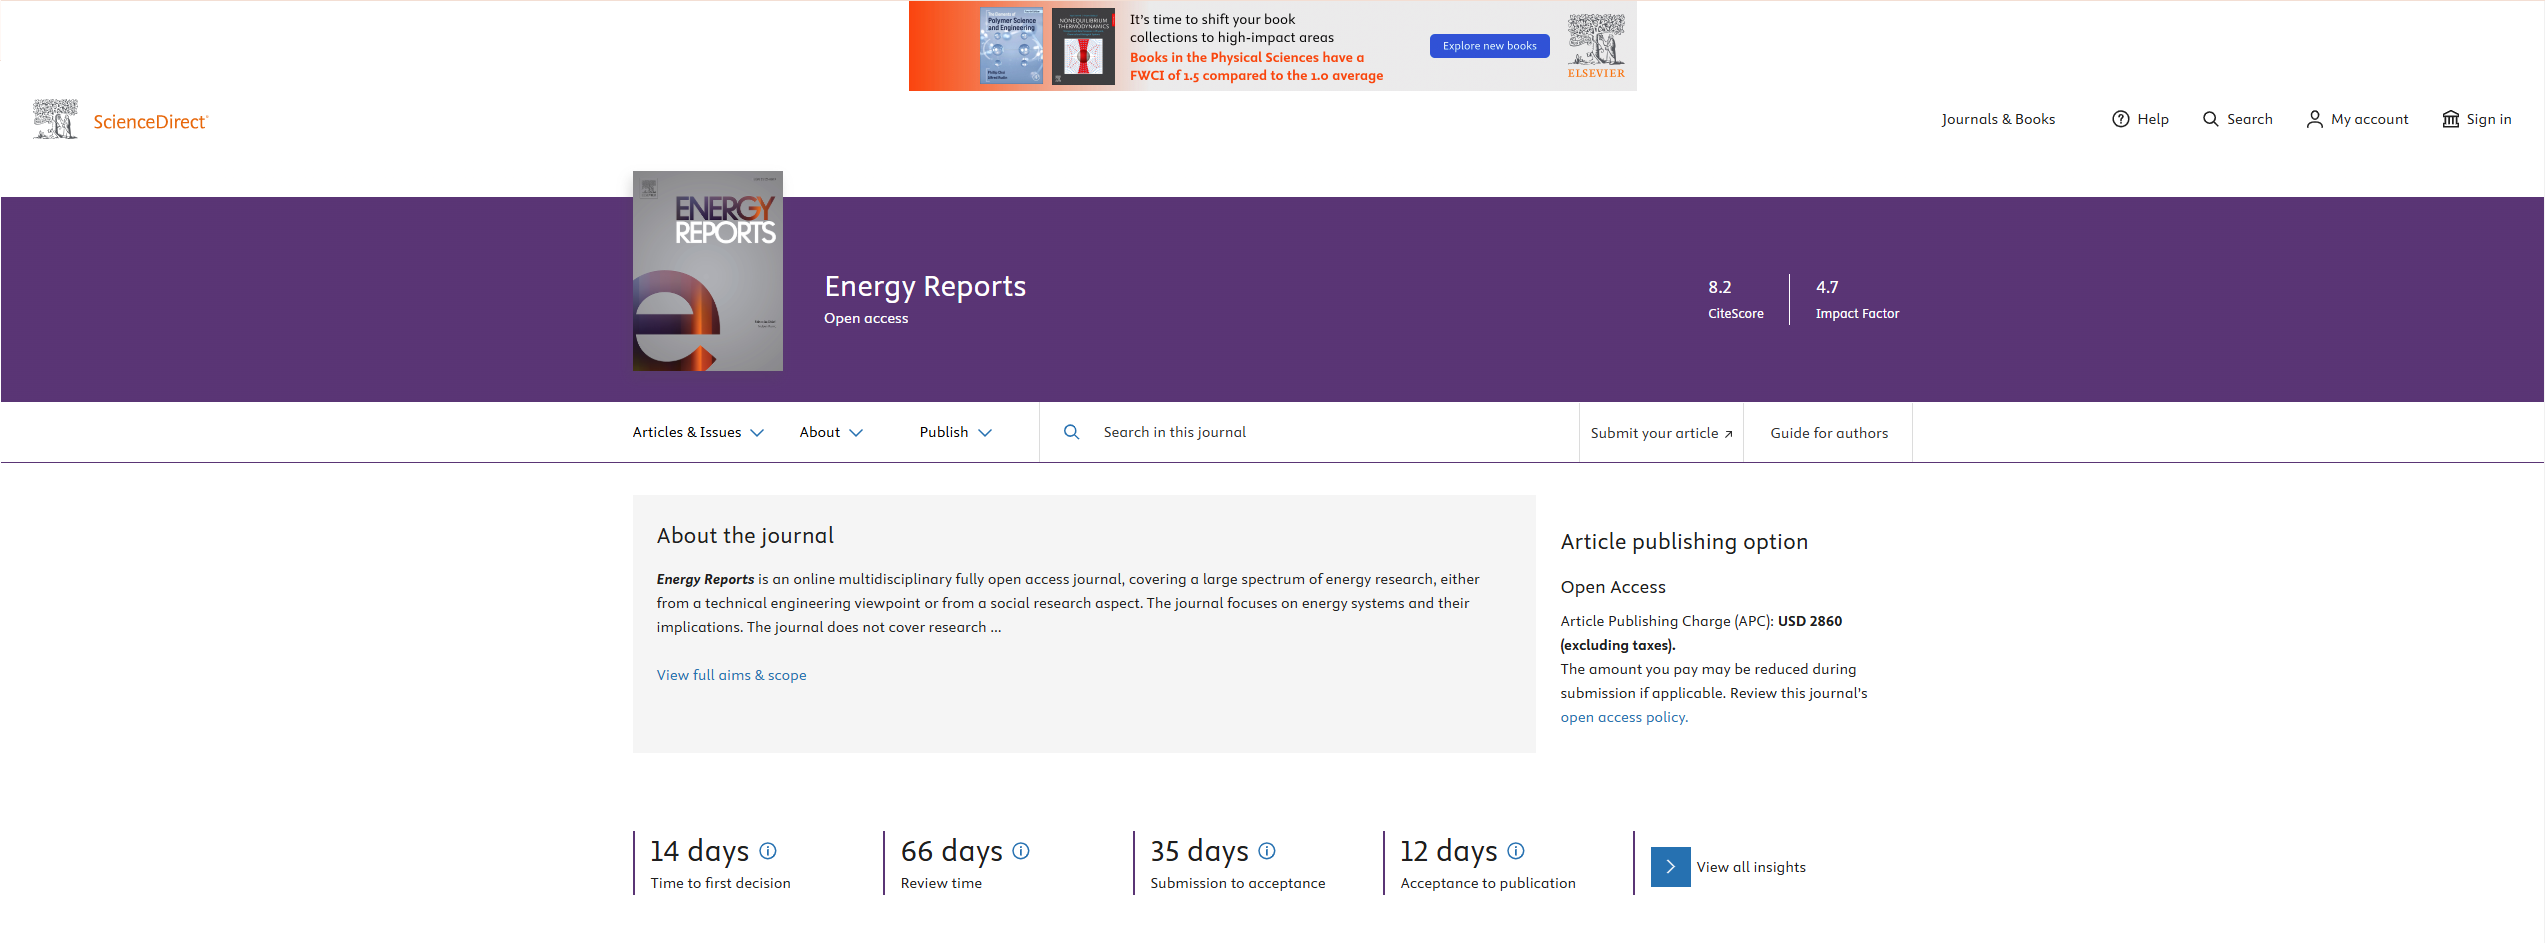This screenshot has width=2545, height=943.
Task: Click info icon beside 35 days
Action: tap(1266, 851)
